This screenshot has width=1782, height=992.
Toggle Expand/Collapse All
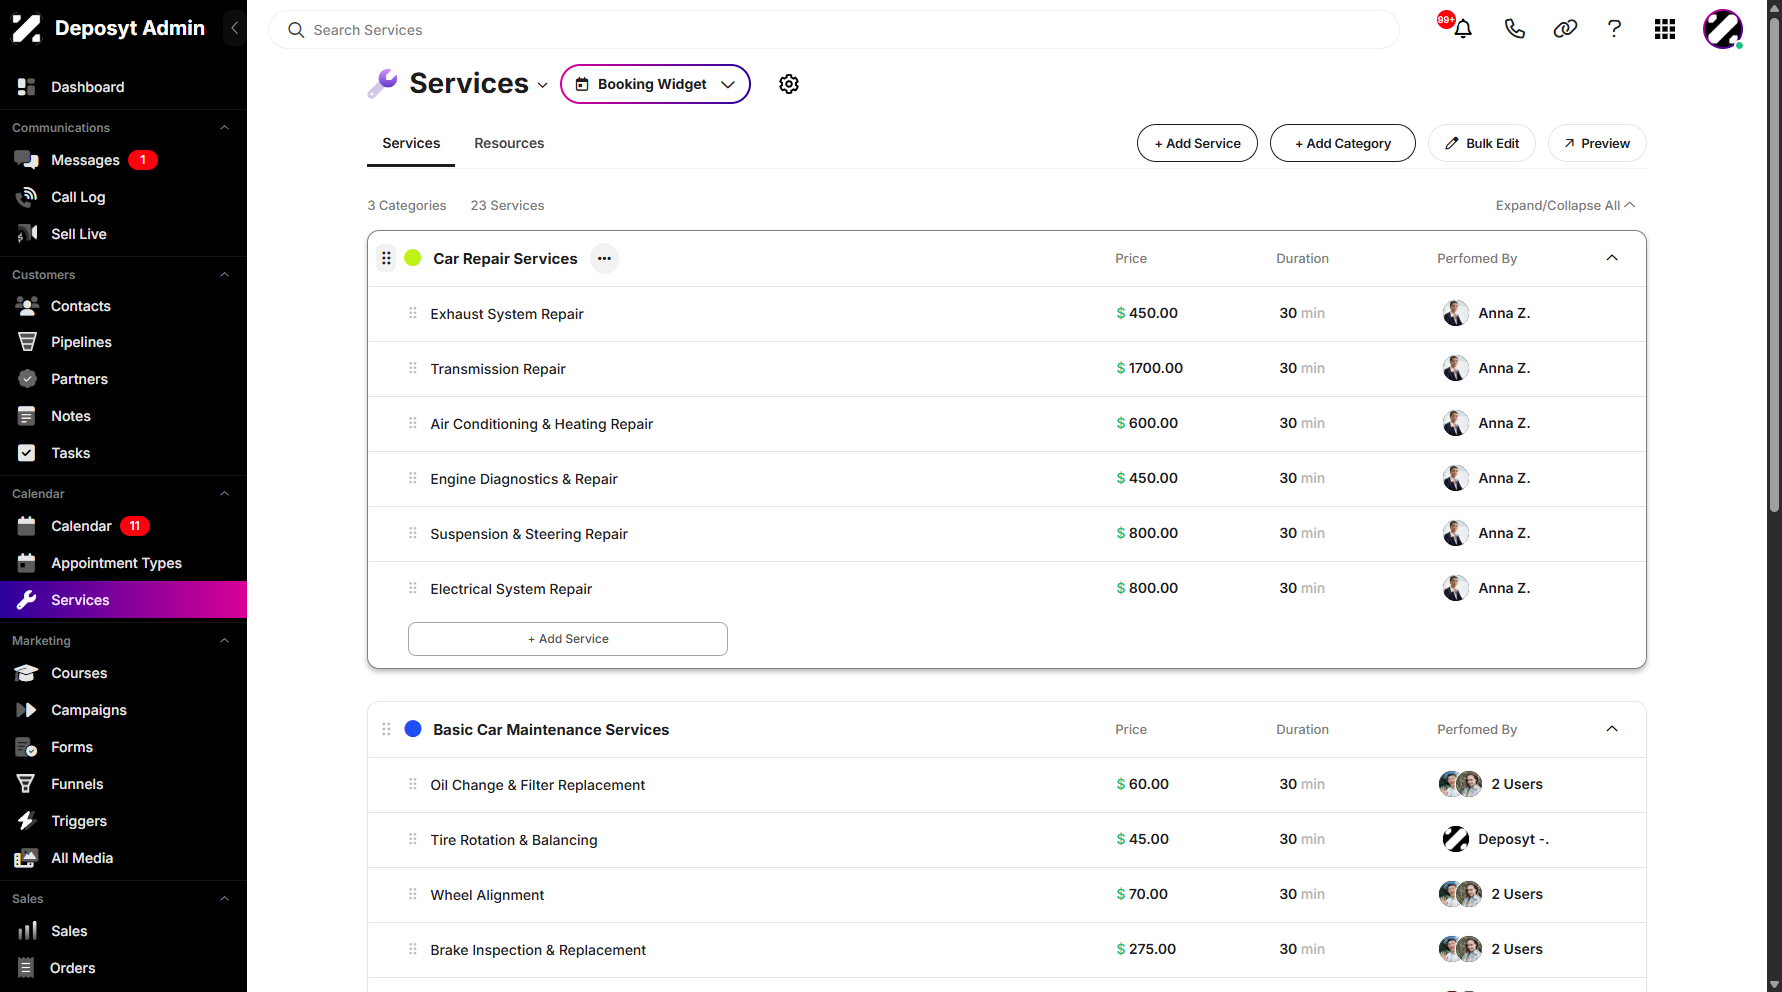tap(1565, 205)
